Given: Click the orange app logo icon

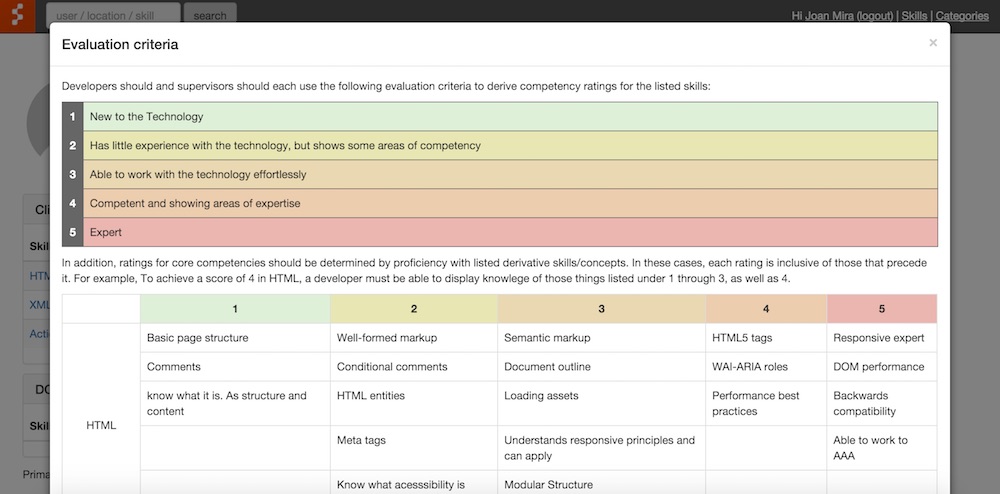Looking at the screenshot, I should (x=17, y=16).
